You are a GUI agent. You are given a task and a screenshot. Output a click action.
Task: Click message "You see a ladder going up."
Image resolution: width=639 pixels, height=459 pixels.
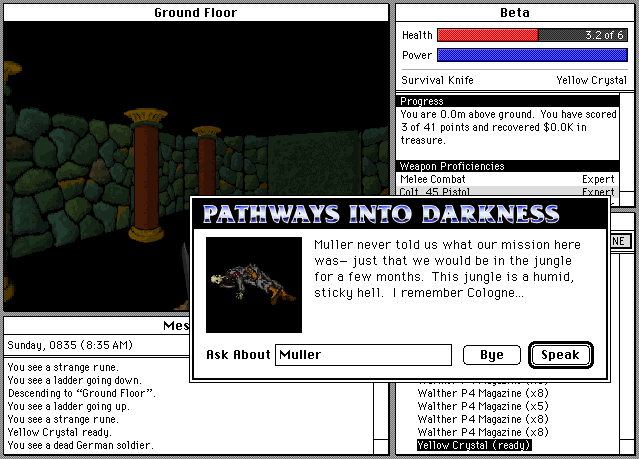point(68,406)
